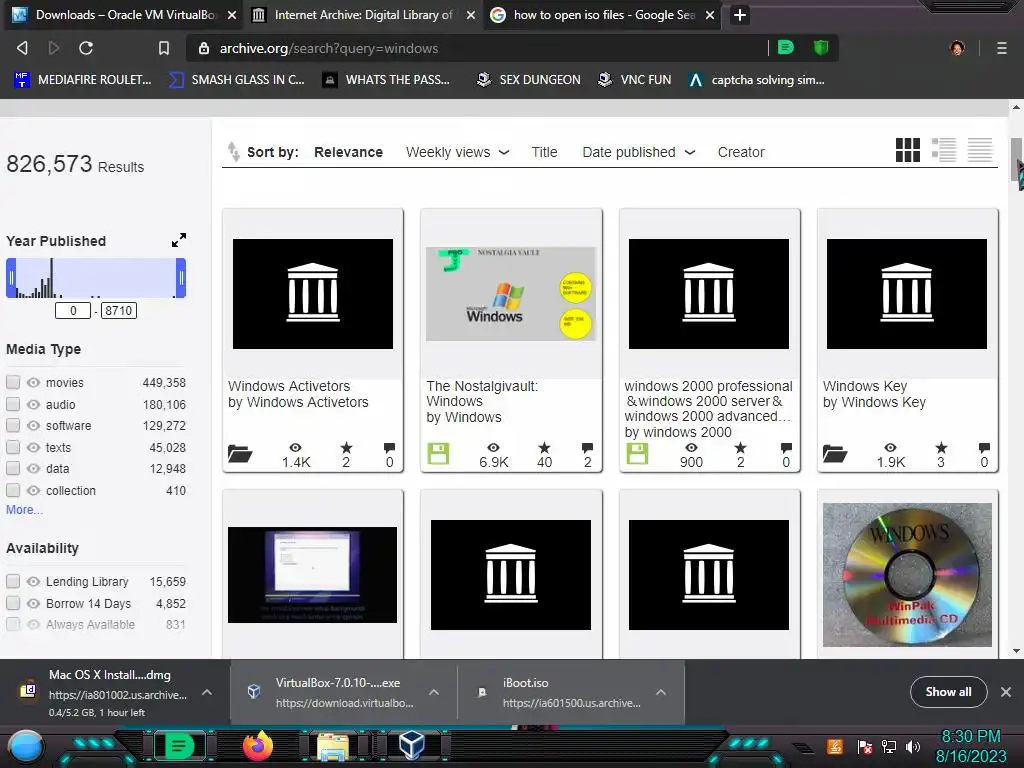This screenshot has height=768, width=1024.
Task: Expand the iBoot.iso download options
Action: (x=661, y=692)
